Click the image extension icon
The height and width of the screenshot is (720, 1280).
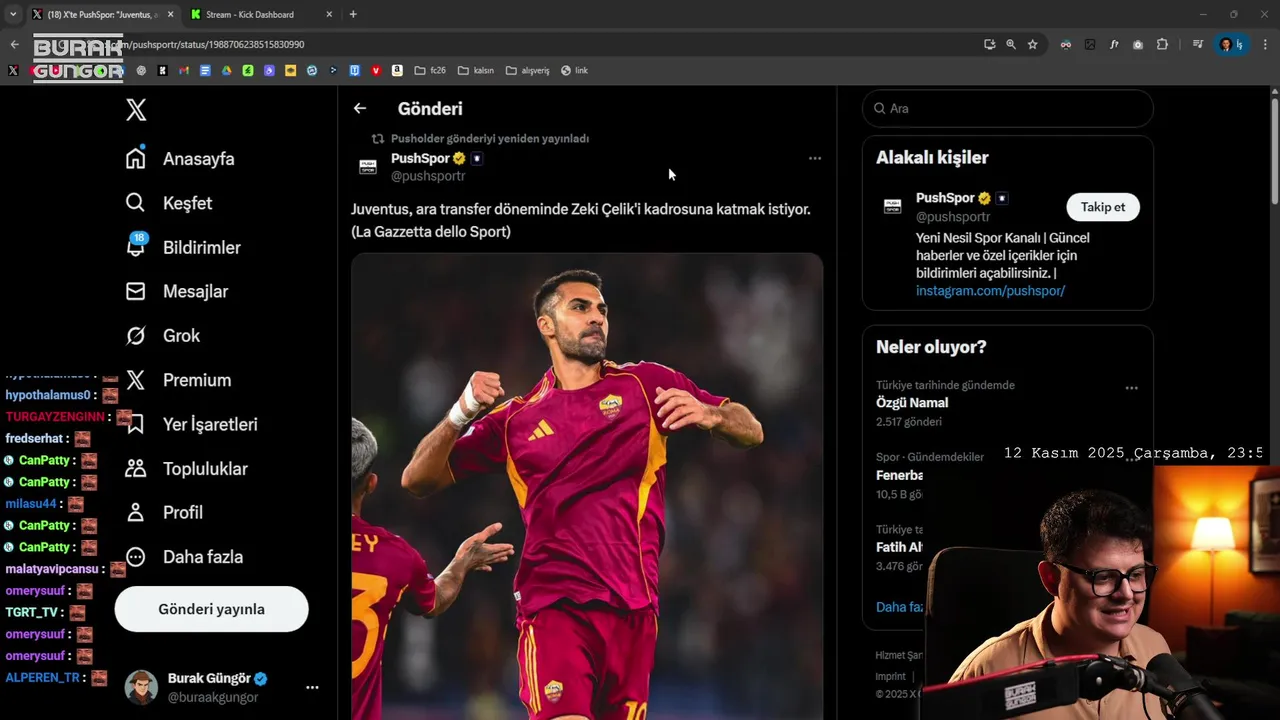point(1090,44)
